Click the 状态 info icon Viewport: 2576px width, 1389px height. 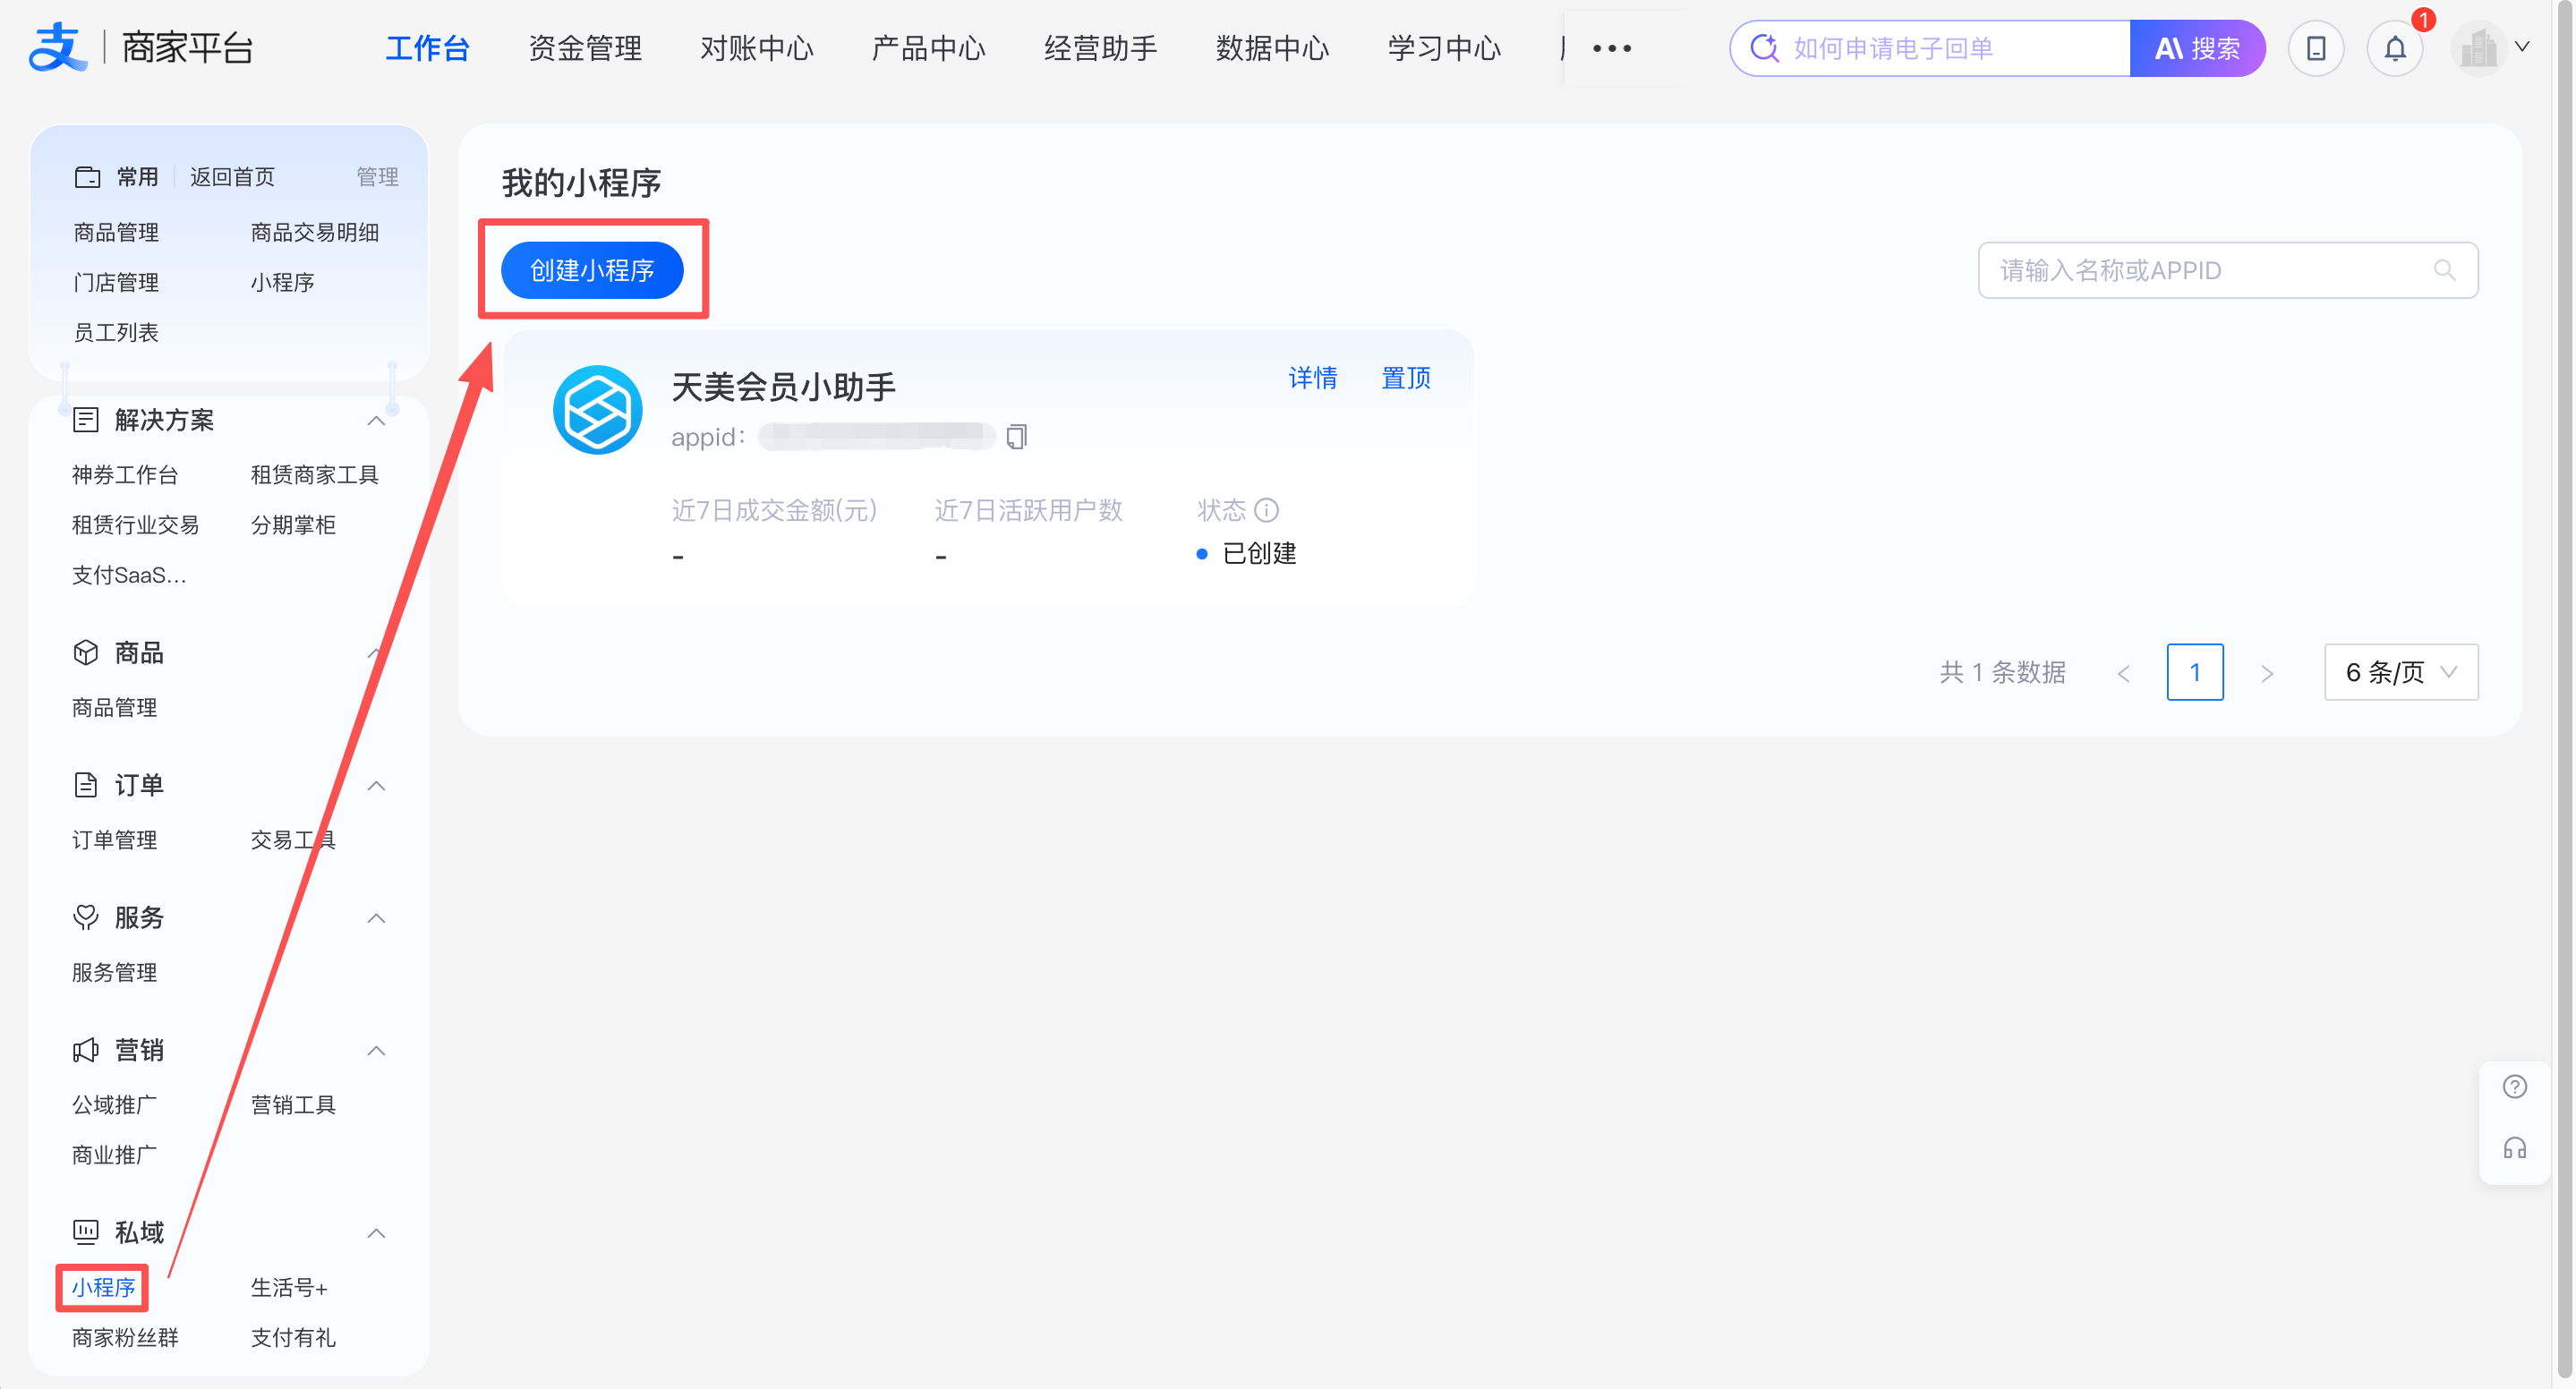tap(1266, 510)
